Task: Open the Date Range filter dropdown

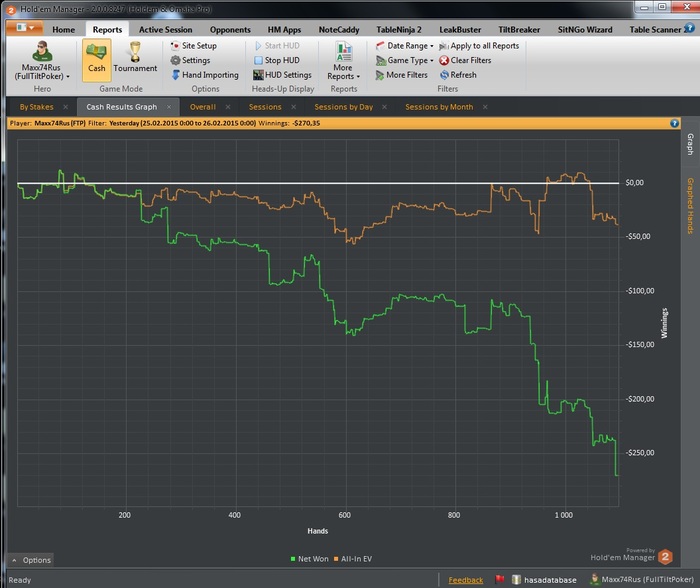Action: 404,46
